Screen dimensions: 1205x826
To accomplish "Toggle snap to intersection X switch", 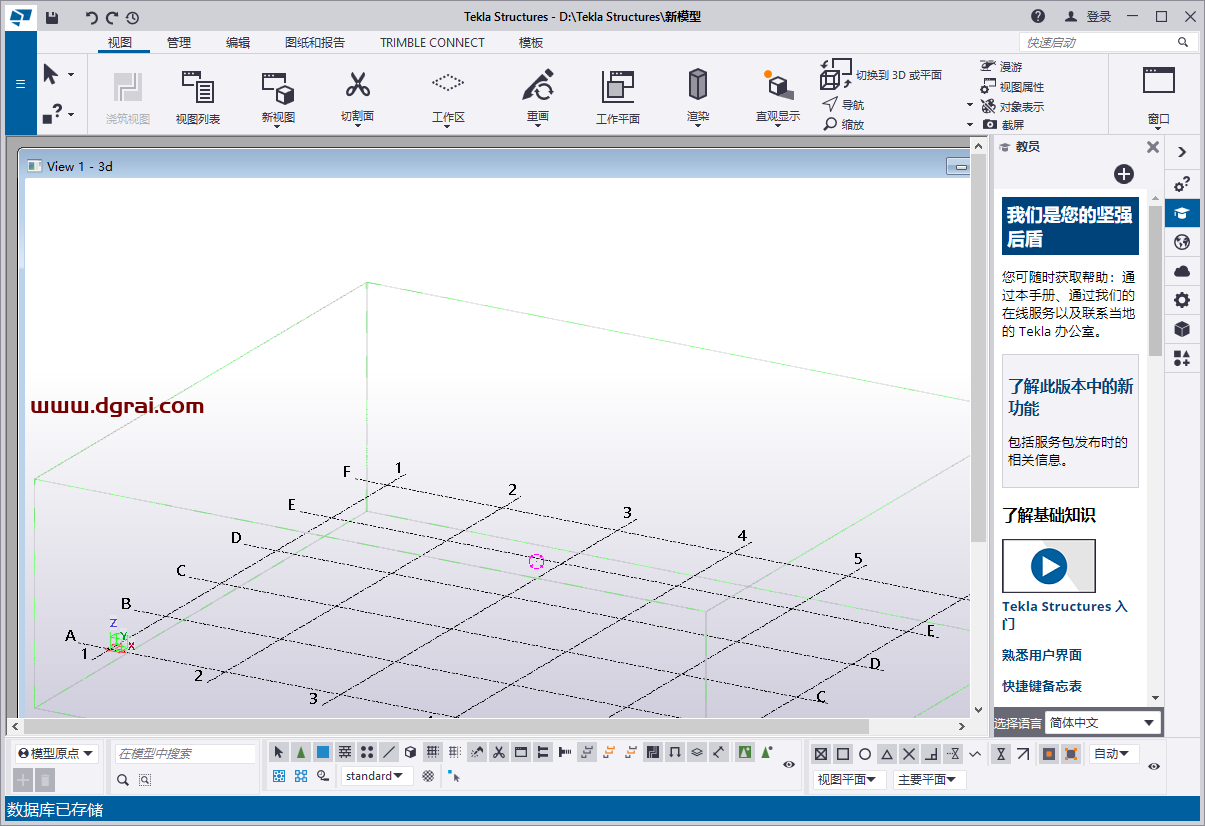I will click(x=909, y=754).
